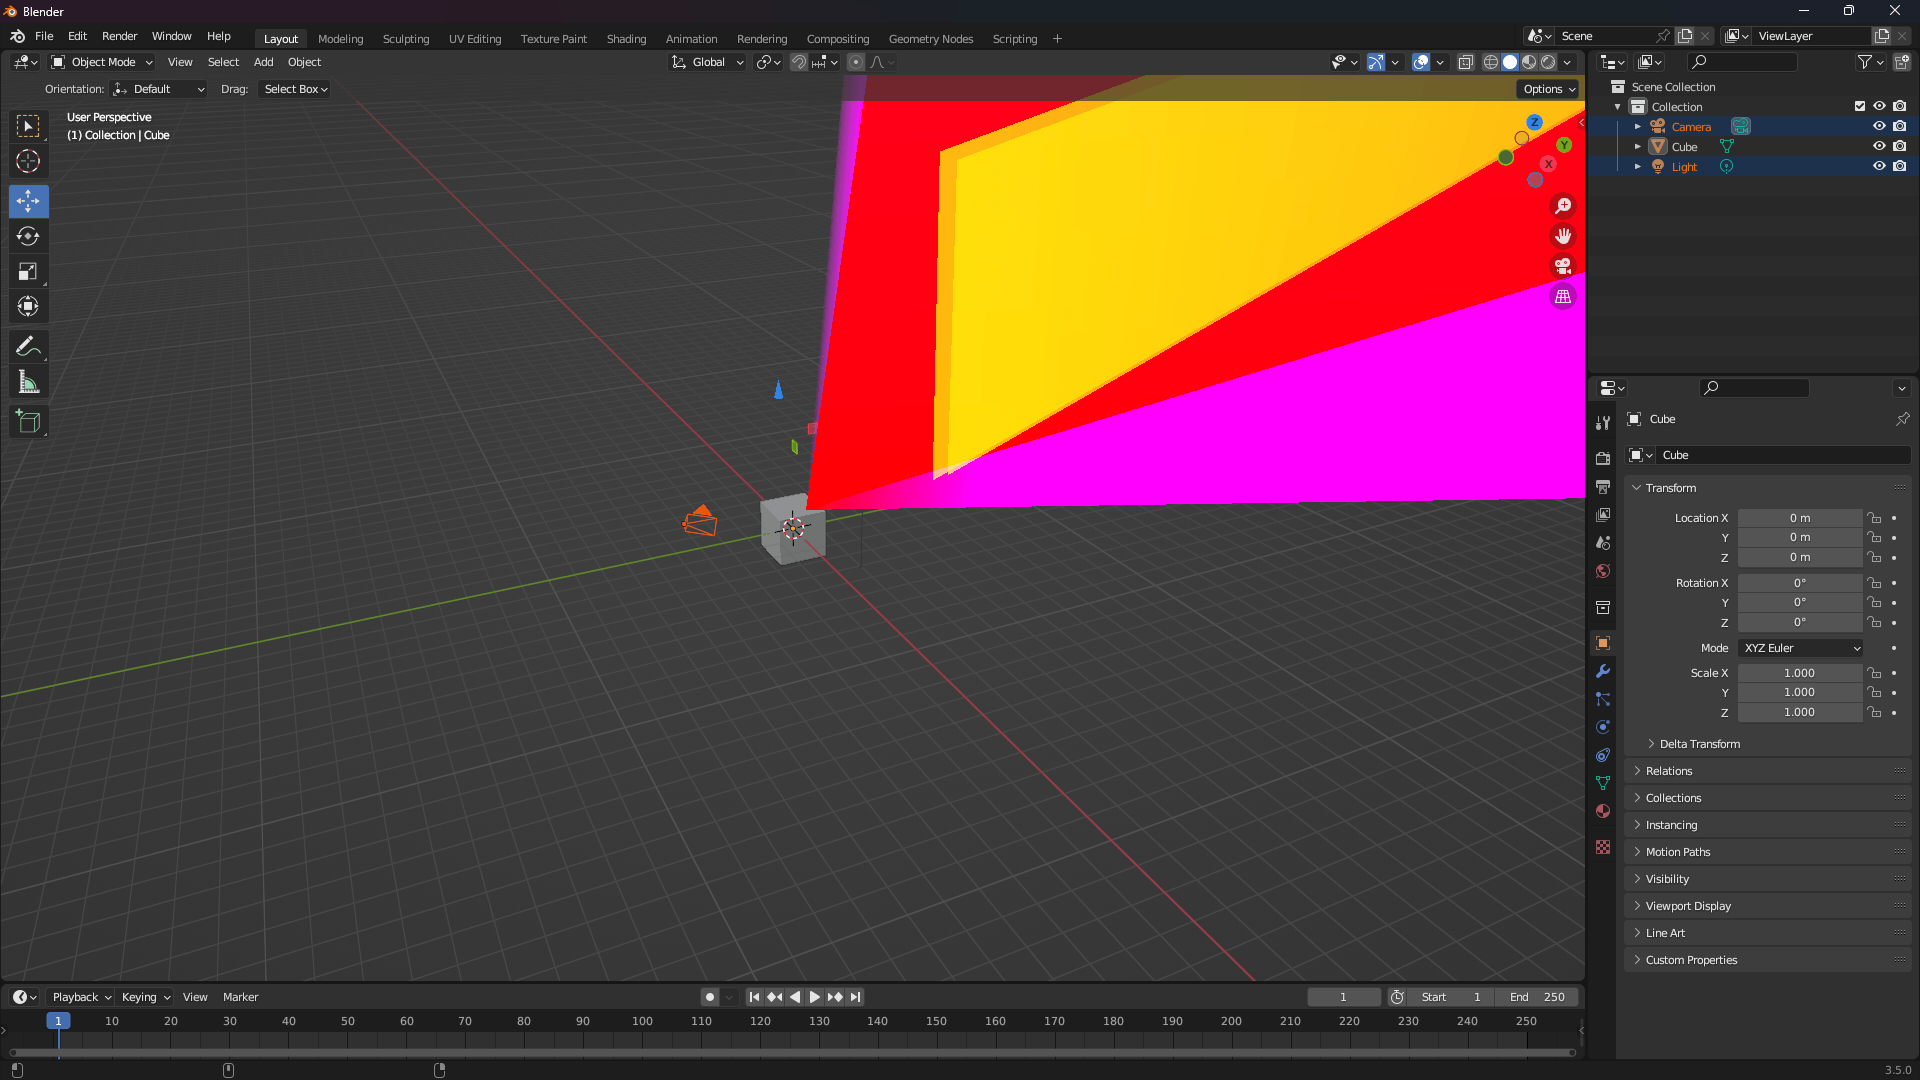Select the Rotate tool
Viewport: 1920px width, 1080px height.
(x=28, y=236)
